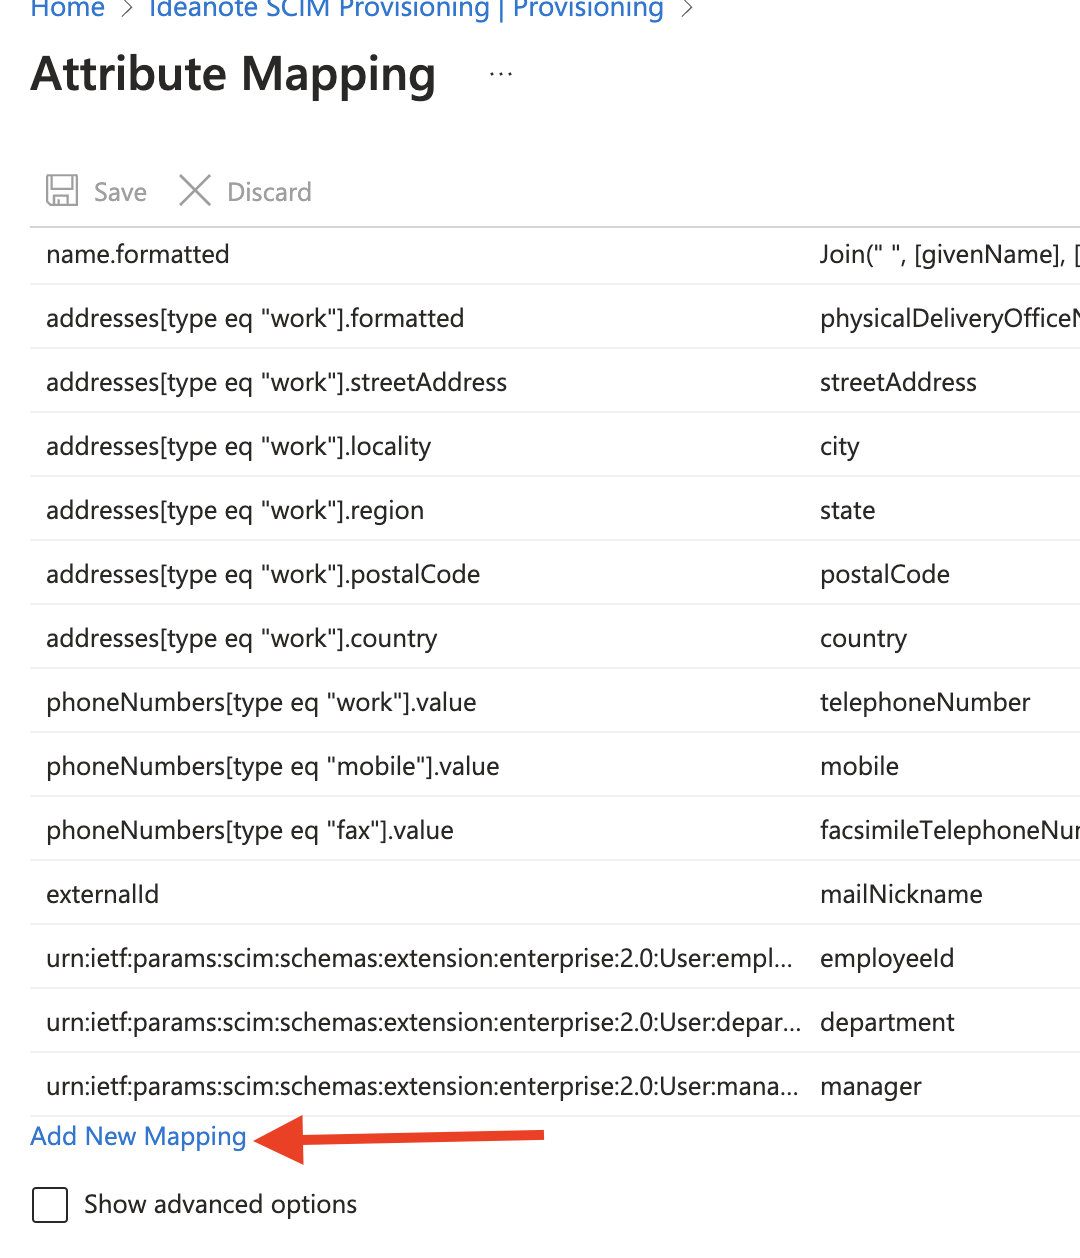The image size is (1080, 1258).
Task: Open addresses work locality mapping
Action: click(x=238, y=447)
